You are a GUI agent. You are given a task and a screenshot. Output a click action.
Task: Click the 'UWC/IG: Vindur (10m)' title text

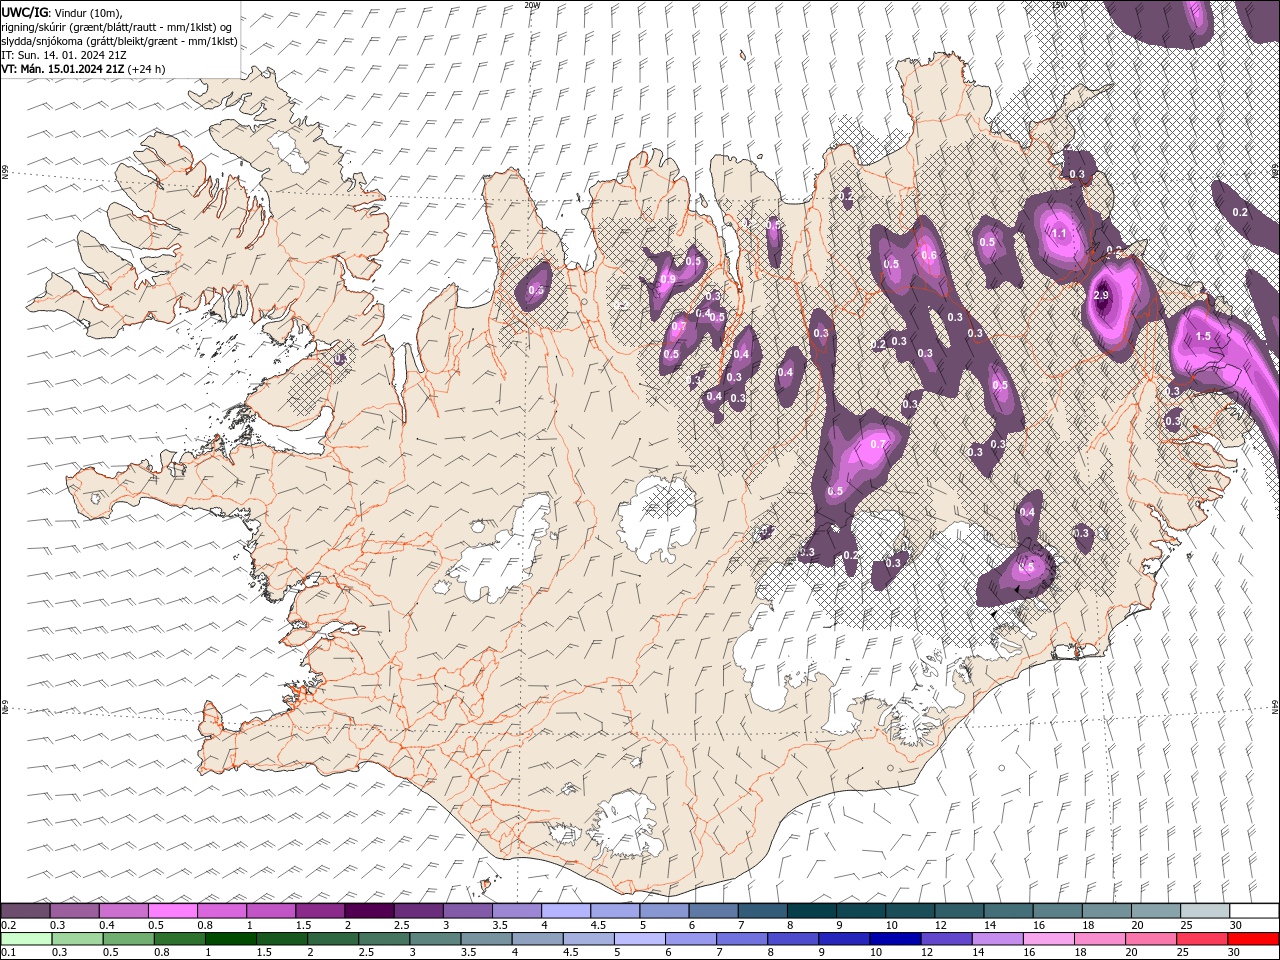(62, 11)
